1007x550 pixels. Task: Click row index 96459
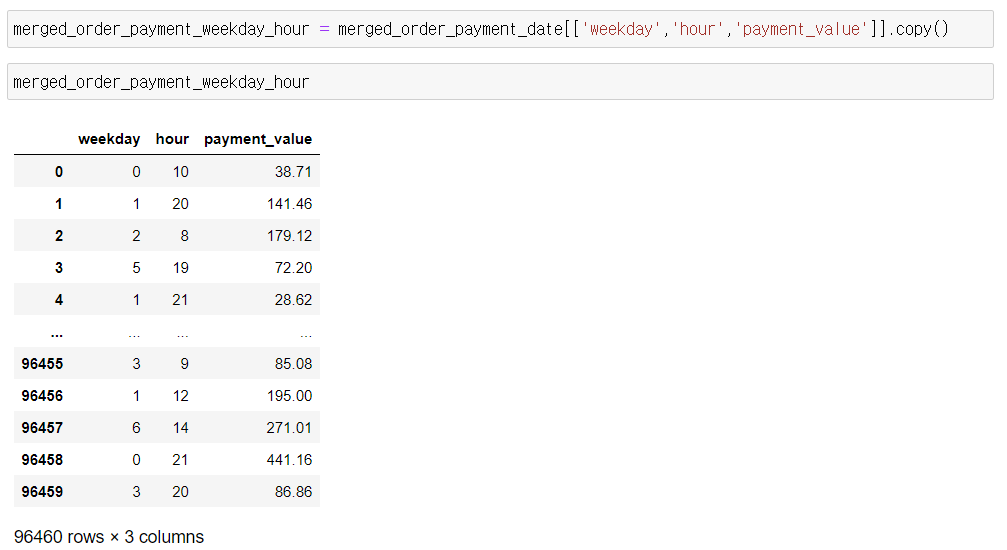(42, 492)
